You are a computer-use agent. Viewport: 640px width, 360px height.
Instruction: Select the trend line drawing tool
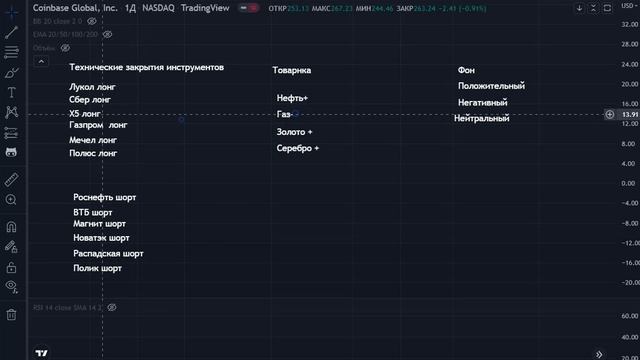11,32
